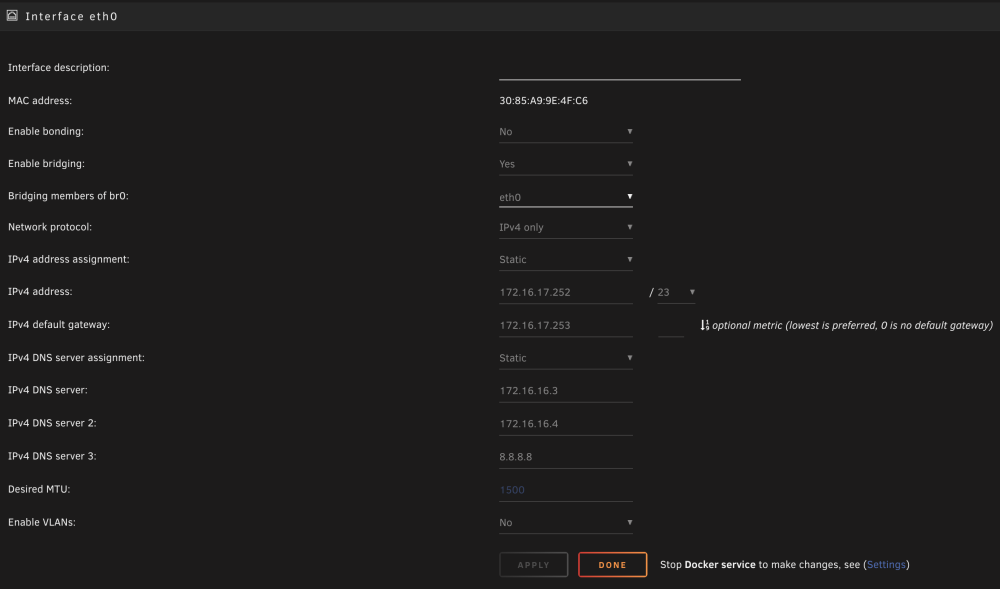Open the Enable bridging dropdown
This screenshot has height=589, width=1000.
tap(566, 164)
